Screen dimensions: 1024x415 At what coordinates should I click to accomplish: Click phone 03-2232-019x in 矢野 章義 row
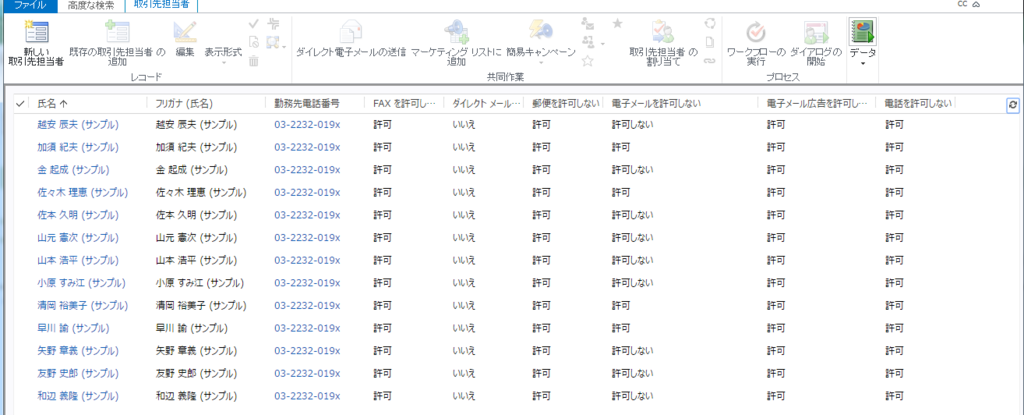307,351
